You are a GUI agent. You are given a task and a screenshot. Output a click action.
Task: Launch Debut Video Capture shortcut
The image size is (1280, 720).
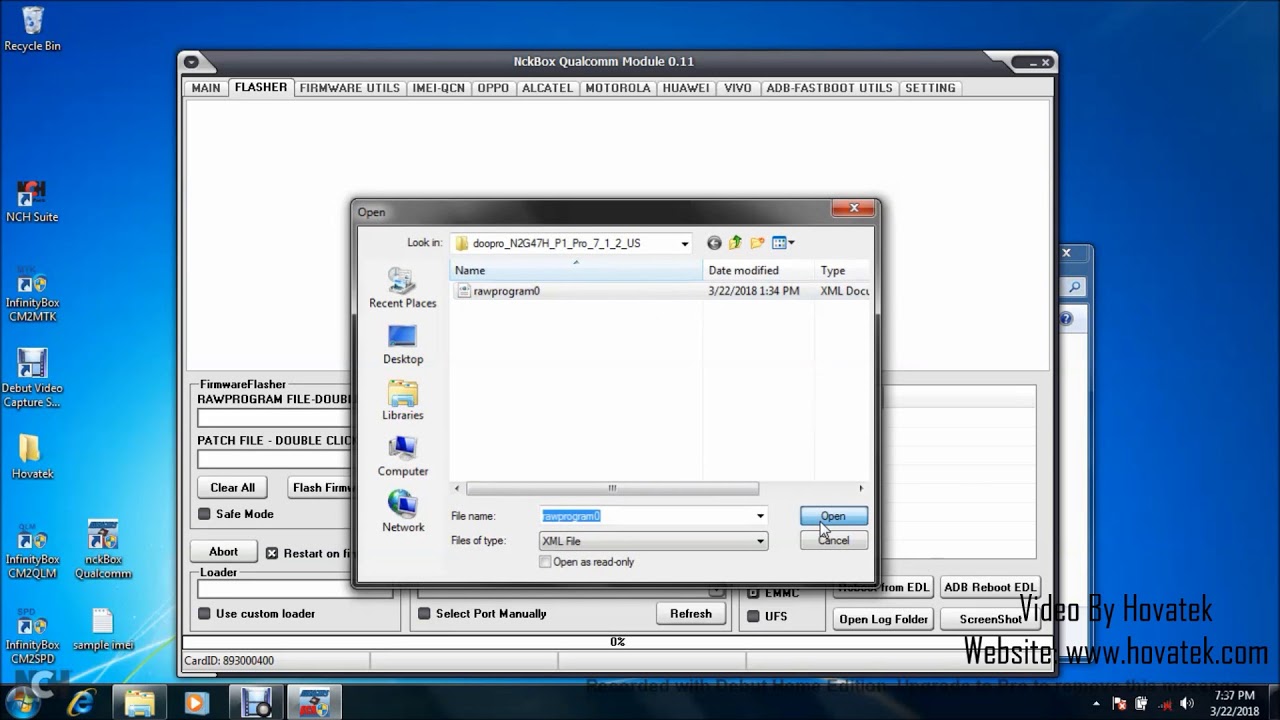click(x=32, y=378)
